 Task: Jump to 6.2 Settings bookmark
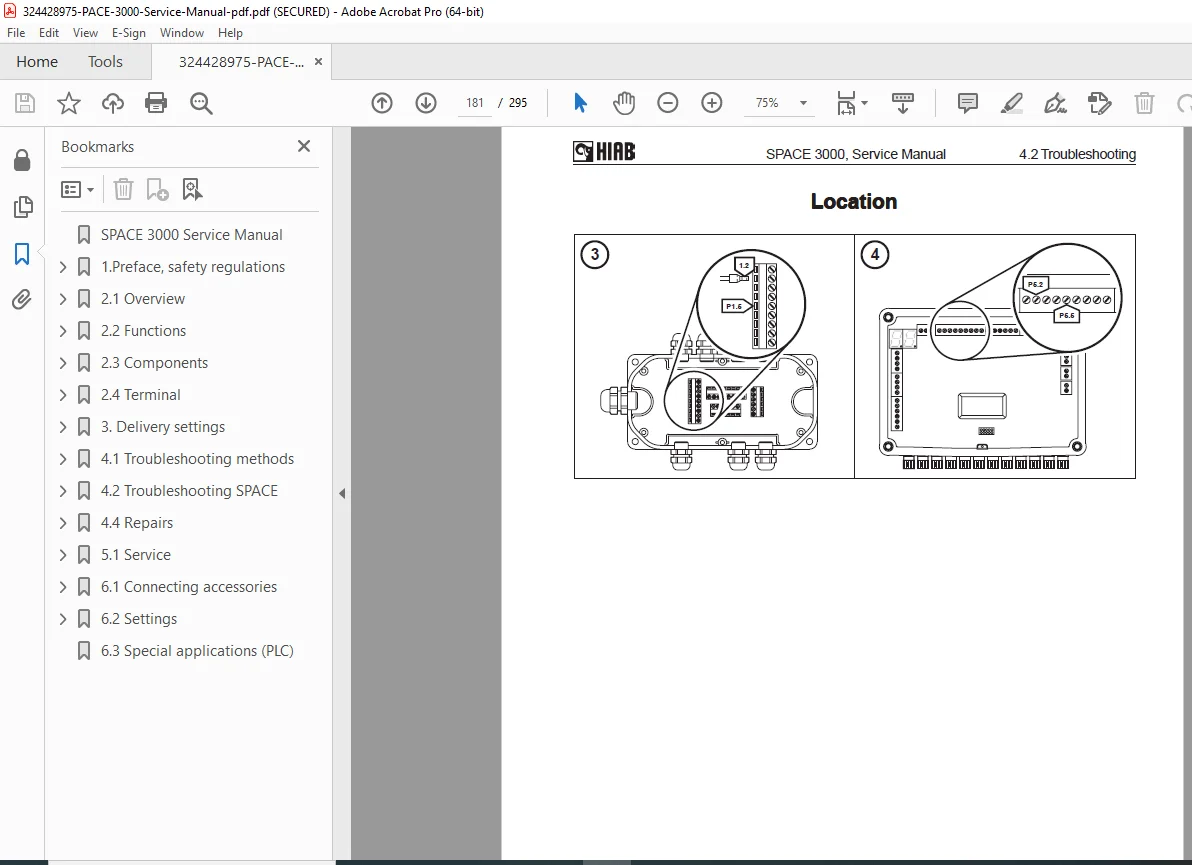(x=139, y=619)
